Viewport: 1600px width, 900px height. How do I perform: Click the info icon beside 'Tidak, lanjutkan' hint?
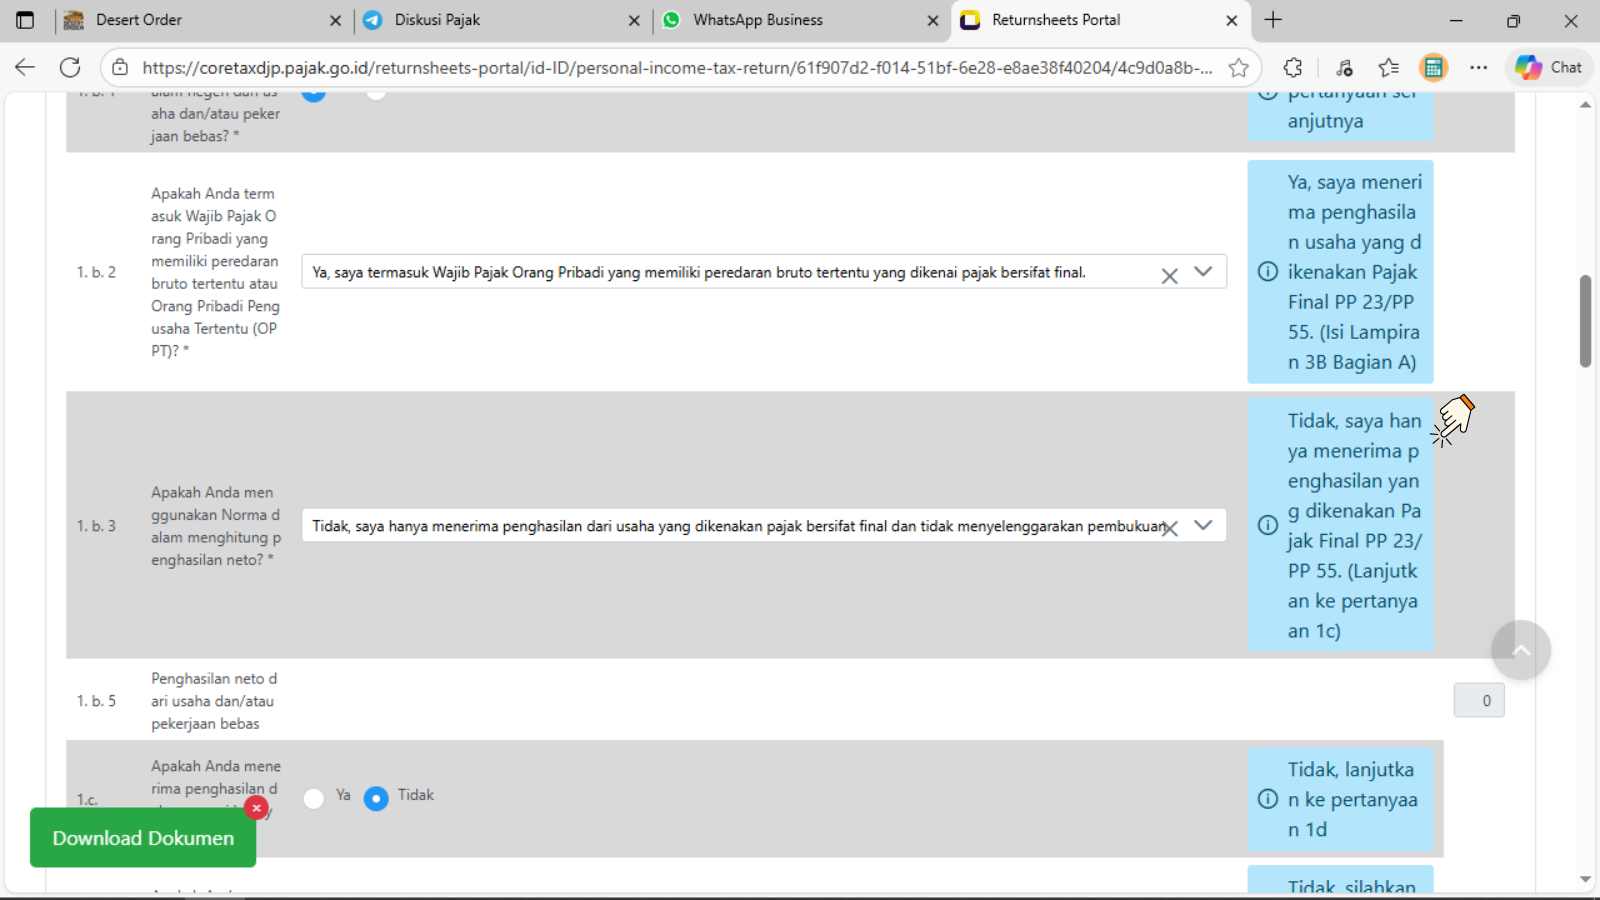pyautogui.click(x=1267, y=799)
